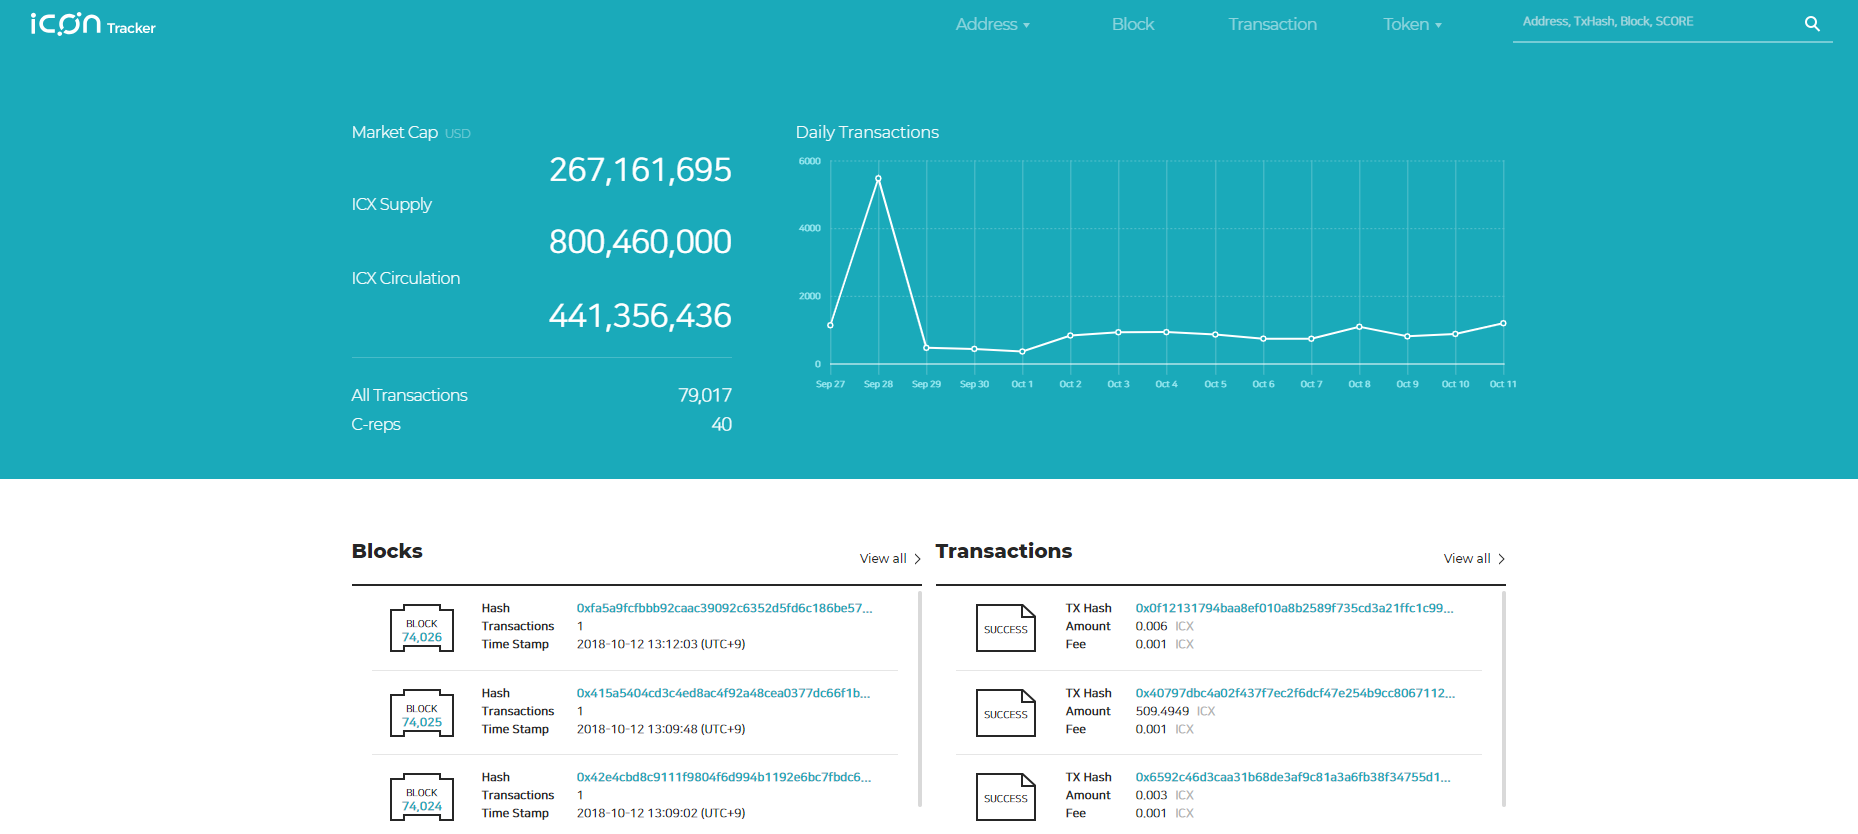Open the Transaction menu item
This screenshot has height=834, width=1858.
click(1272, 24)
